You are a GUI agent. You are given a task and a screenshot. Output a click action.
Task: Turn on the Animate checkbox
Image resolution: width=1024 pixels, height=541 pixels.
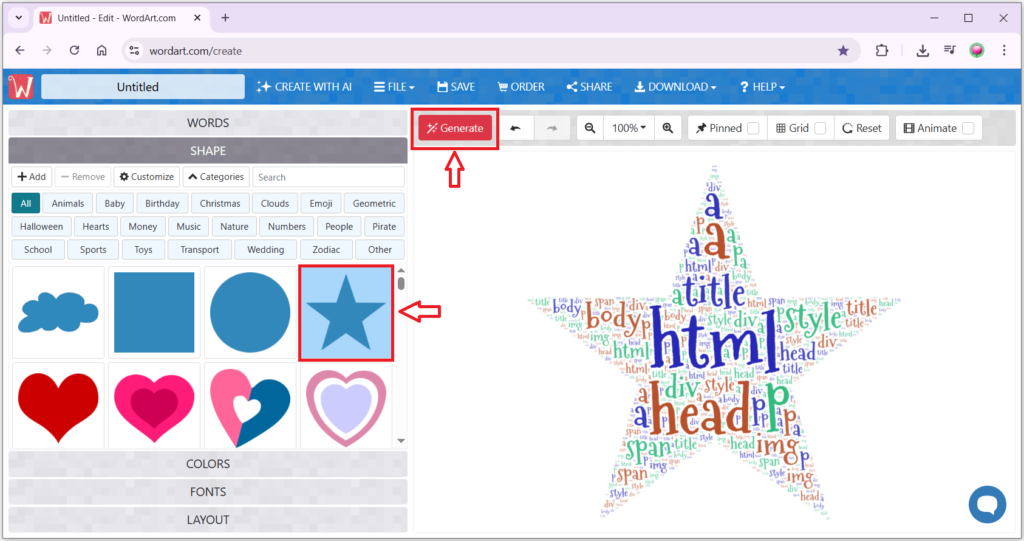968,128
